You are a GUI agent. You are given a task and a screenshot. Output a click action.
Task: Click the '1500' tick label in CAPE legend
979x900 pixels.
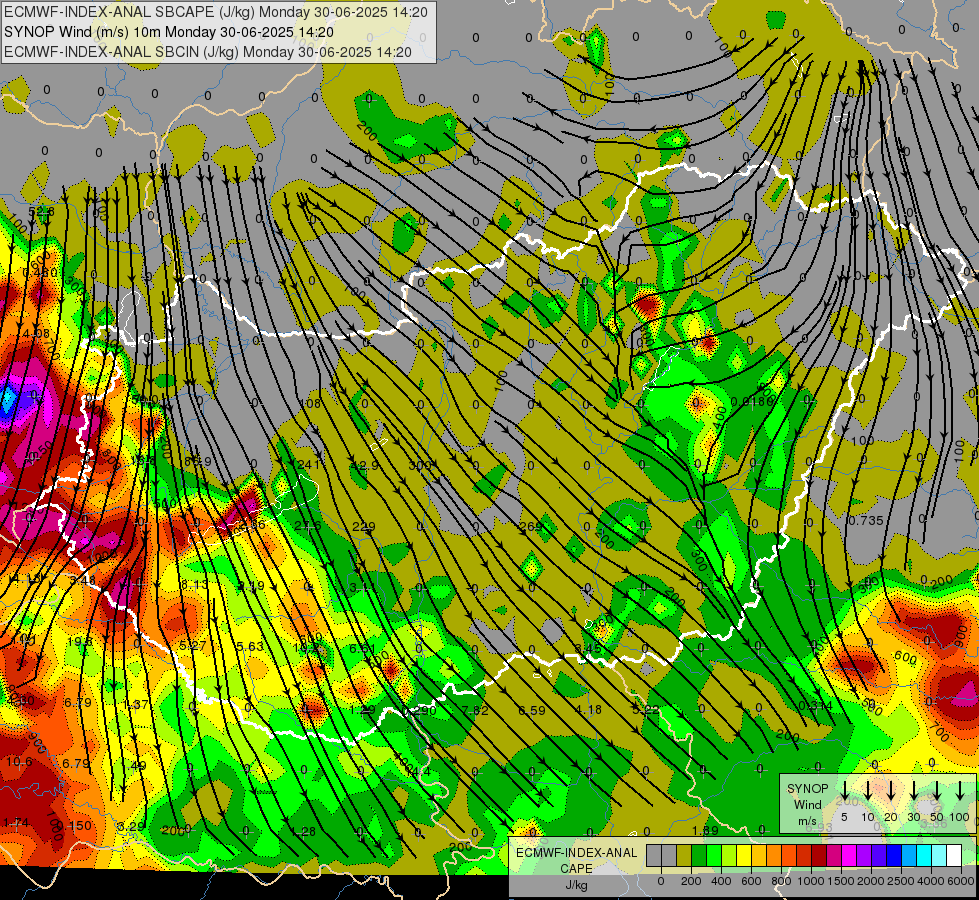(840, 881)
